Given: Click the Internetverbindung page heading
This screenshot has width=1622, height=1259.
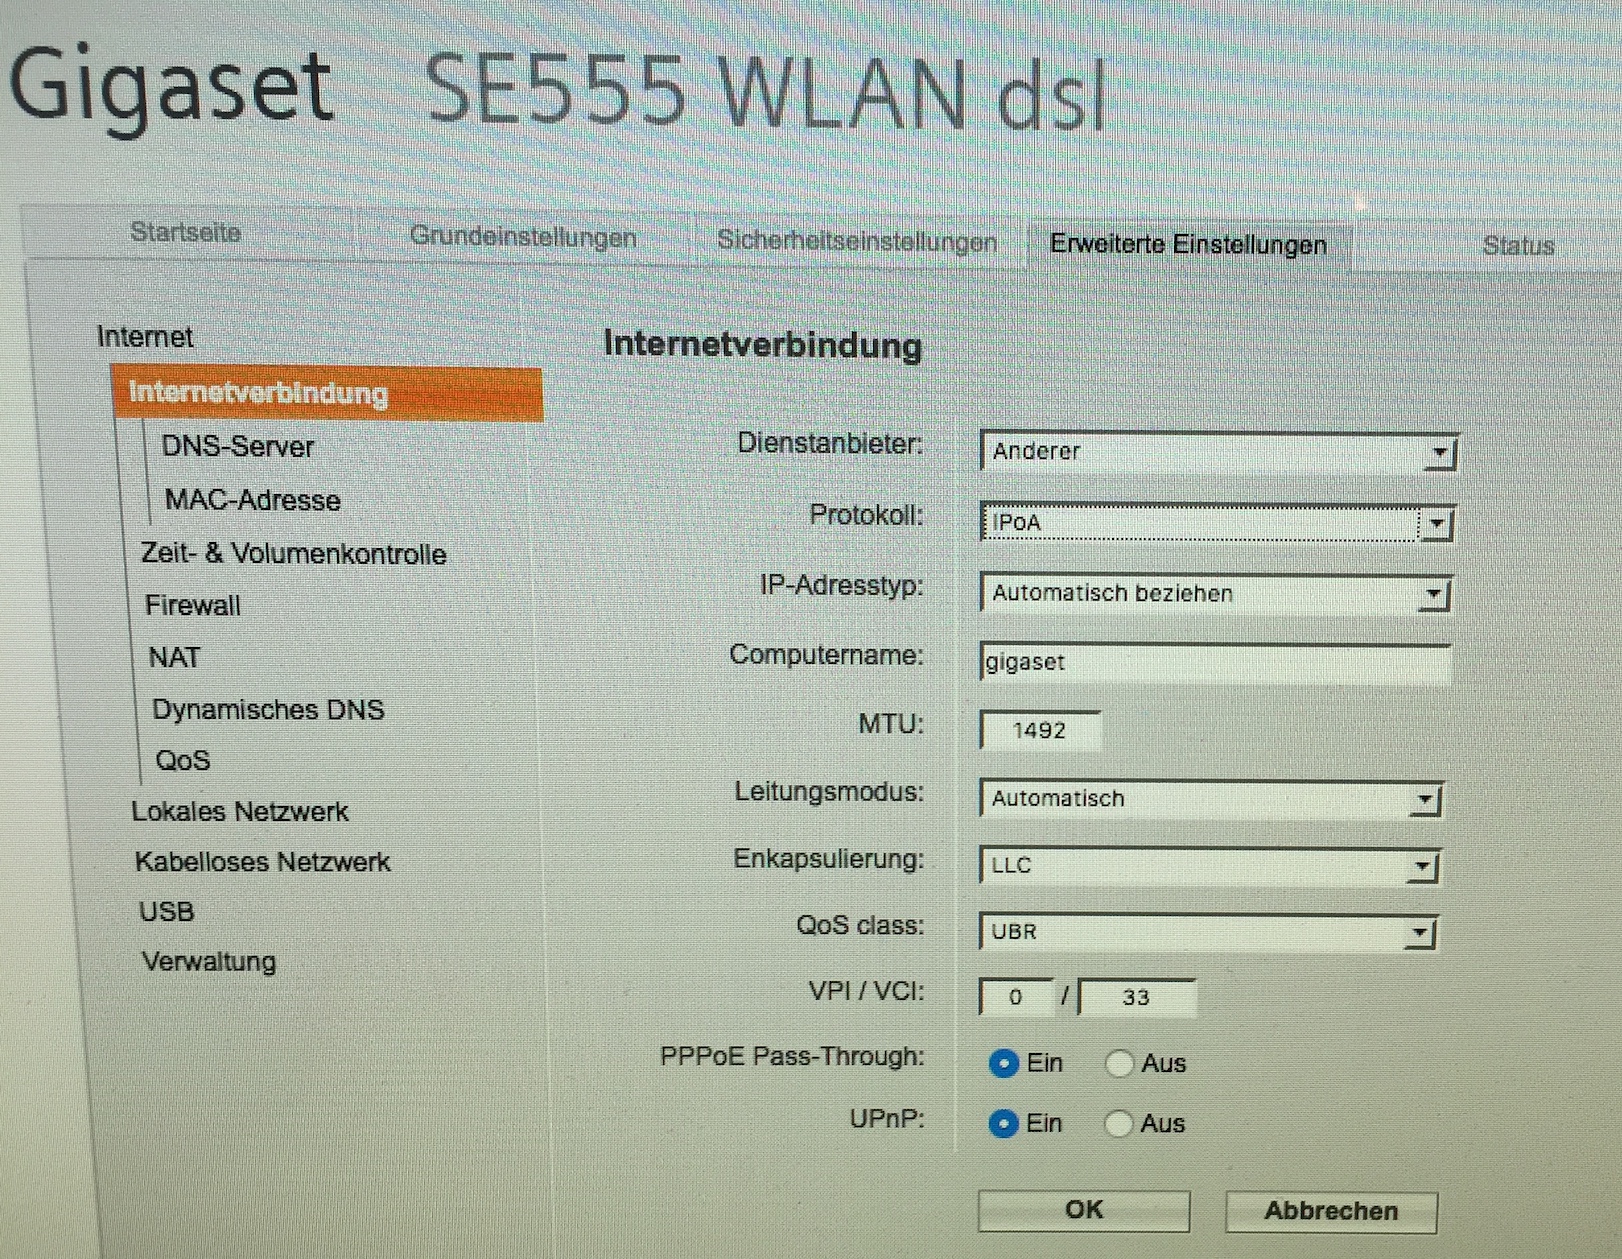Looking at the screenshot, I should (x=762, y=344).
